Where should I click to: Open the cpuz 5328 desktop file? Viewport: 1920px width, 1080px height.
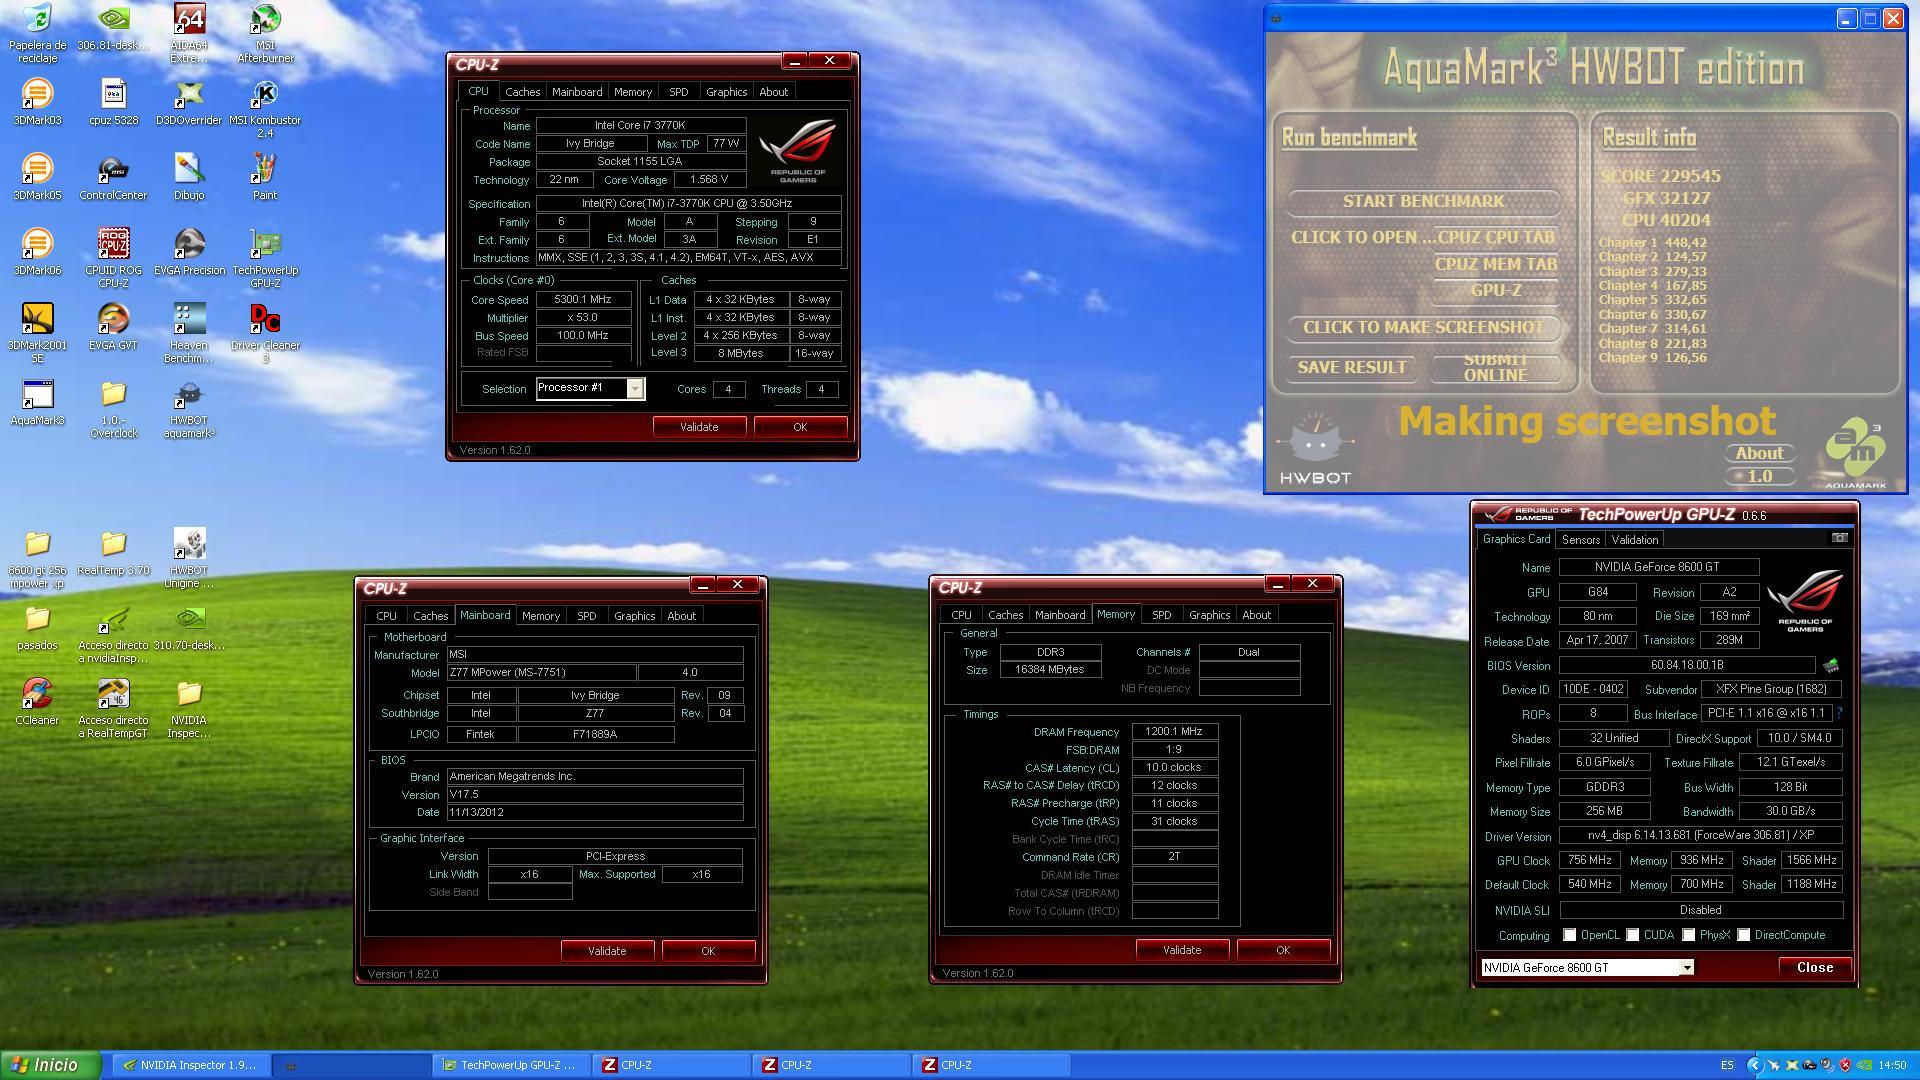point(113,102)
